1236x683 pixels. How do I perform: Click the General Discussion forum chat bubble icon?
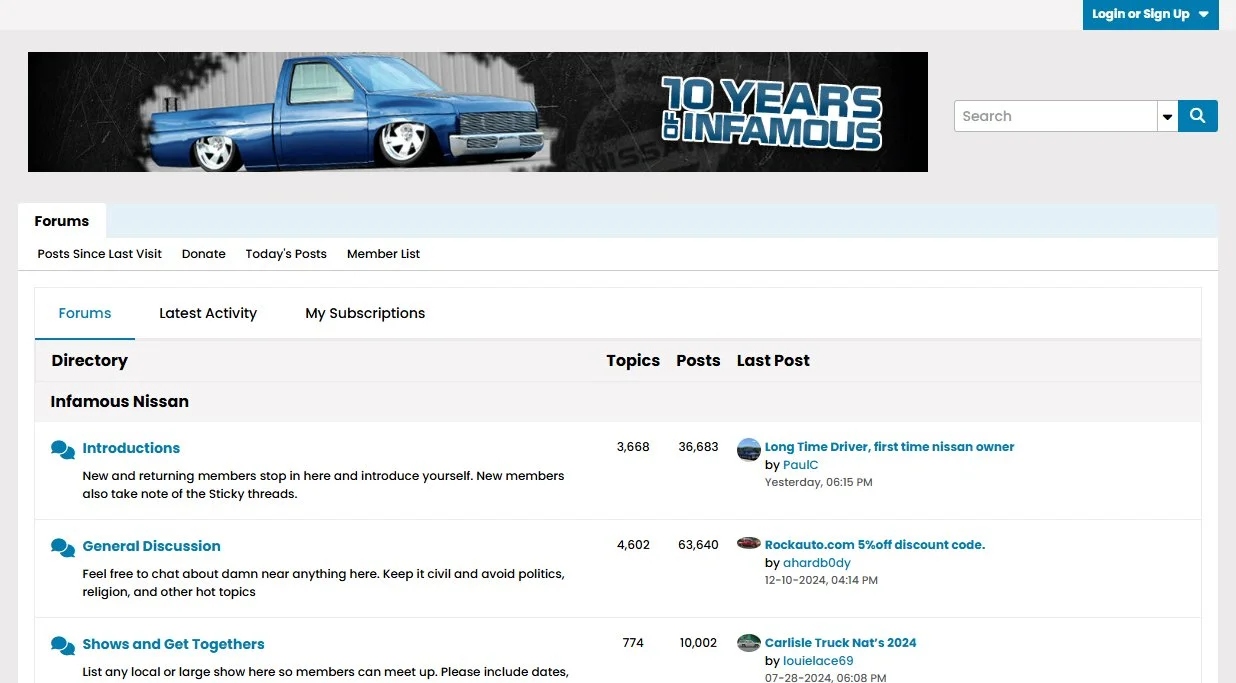tap(63, 548)
